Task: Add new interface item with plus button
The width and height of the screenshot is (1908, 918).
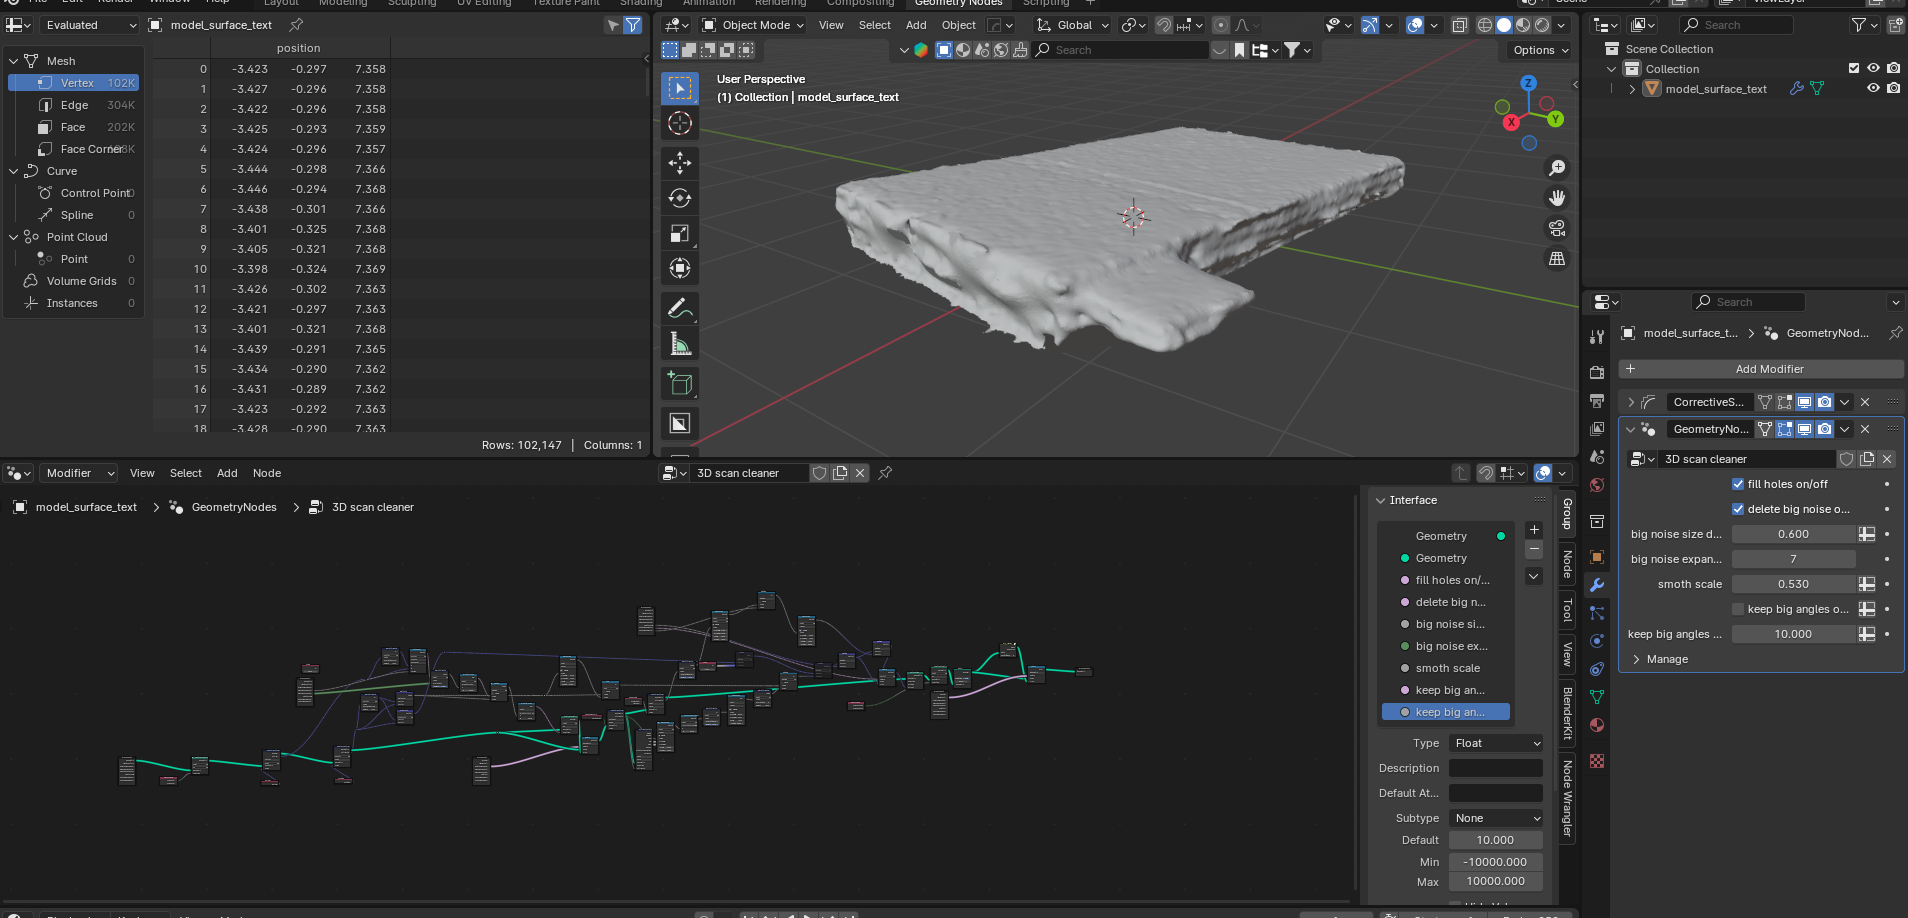Action: (1534, 530)
